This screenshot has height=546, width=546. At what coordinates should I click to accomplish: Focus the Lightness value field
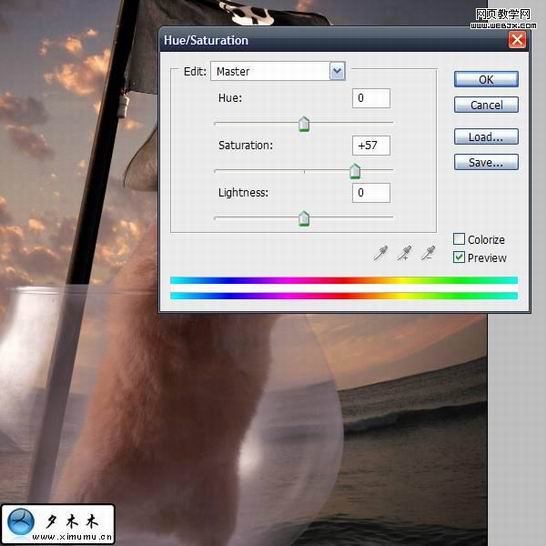tap(371, 193)
